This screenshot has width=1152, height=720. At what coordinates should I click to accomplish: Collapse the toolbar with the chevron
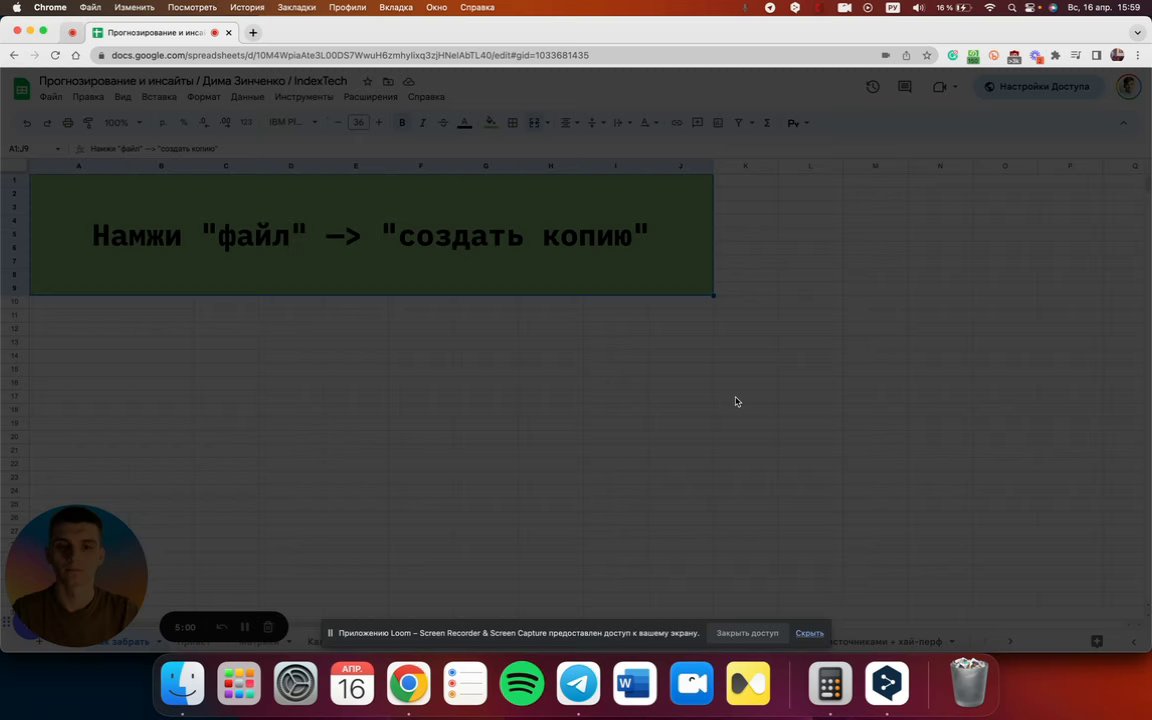coord(1123,123)
